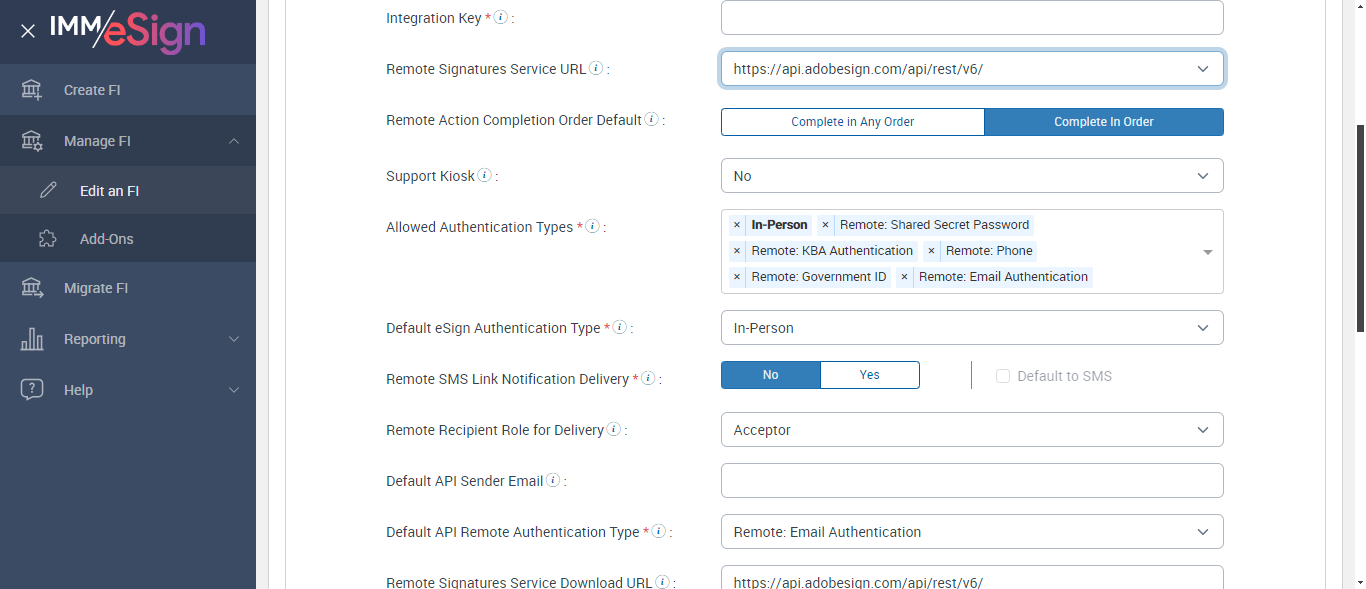Click the Create FI bank icon
Image resolution: width=1366 pixels, height=589 pixels.
point(32,90)
